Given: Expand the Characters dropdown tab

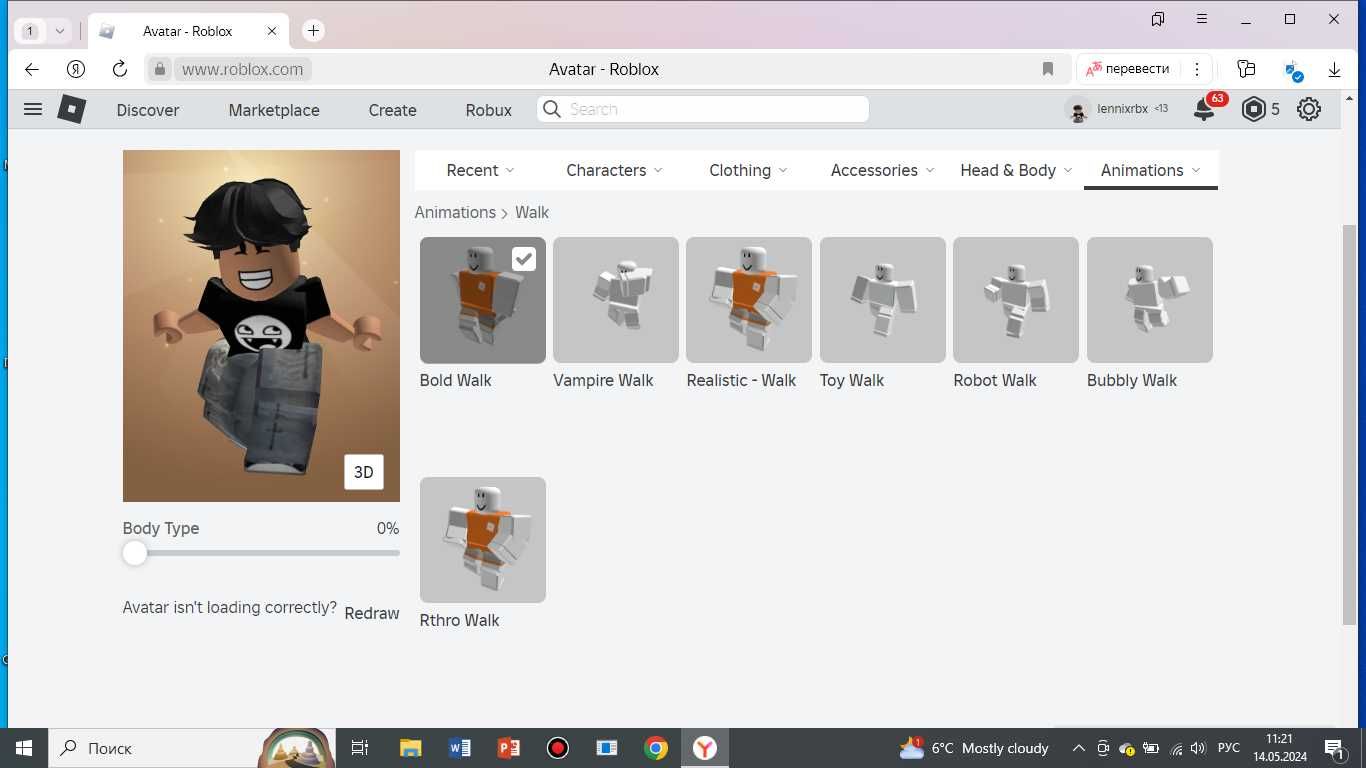Looking at the screenshot, I should point(614,170).
